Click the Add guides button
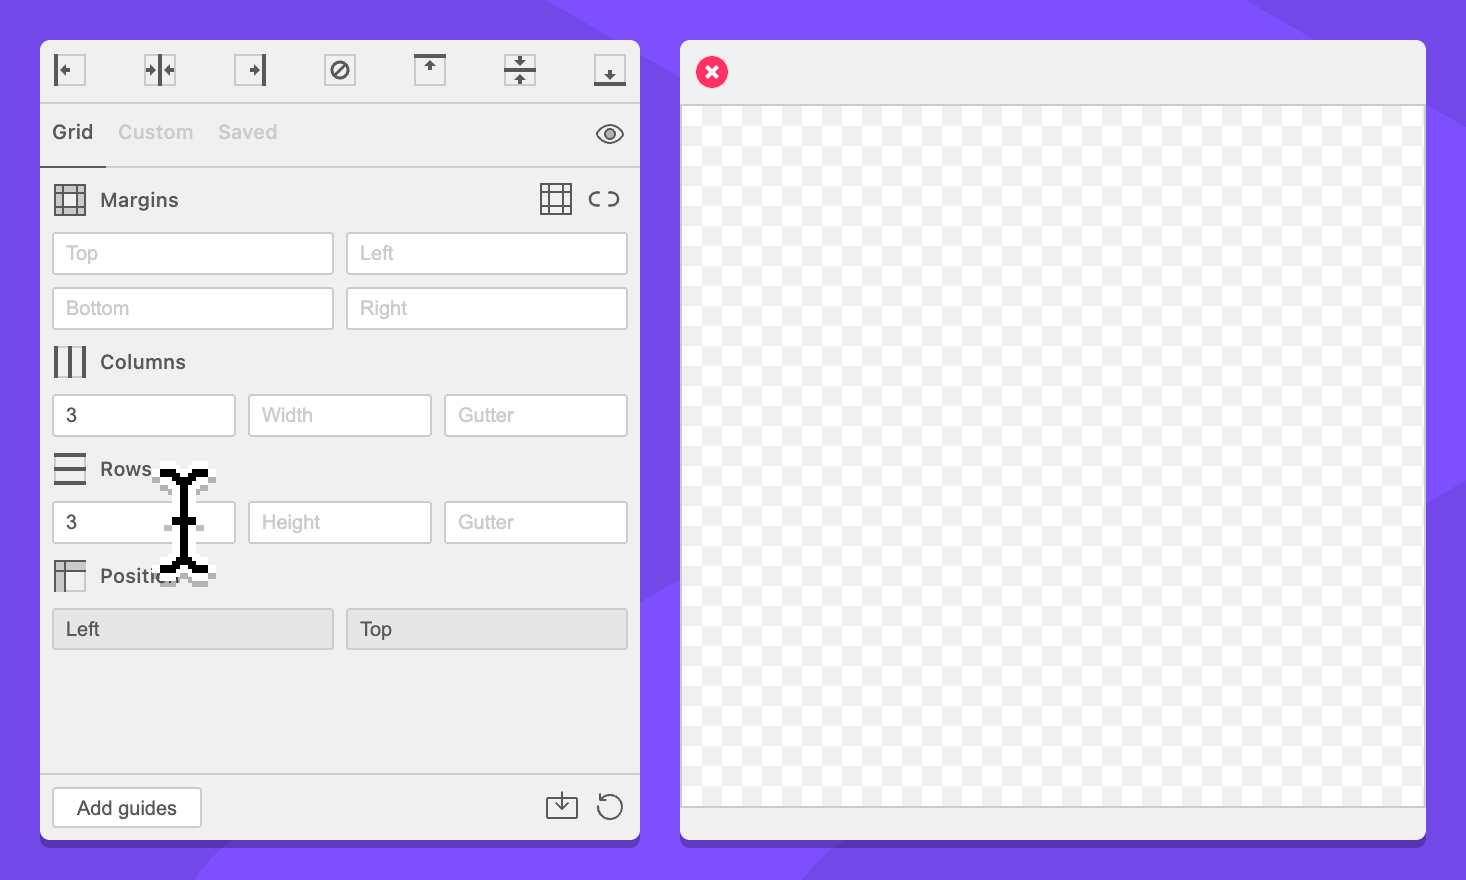The image size is (1466, 880). tap(127, 808)
